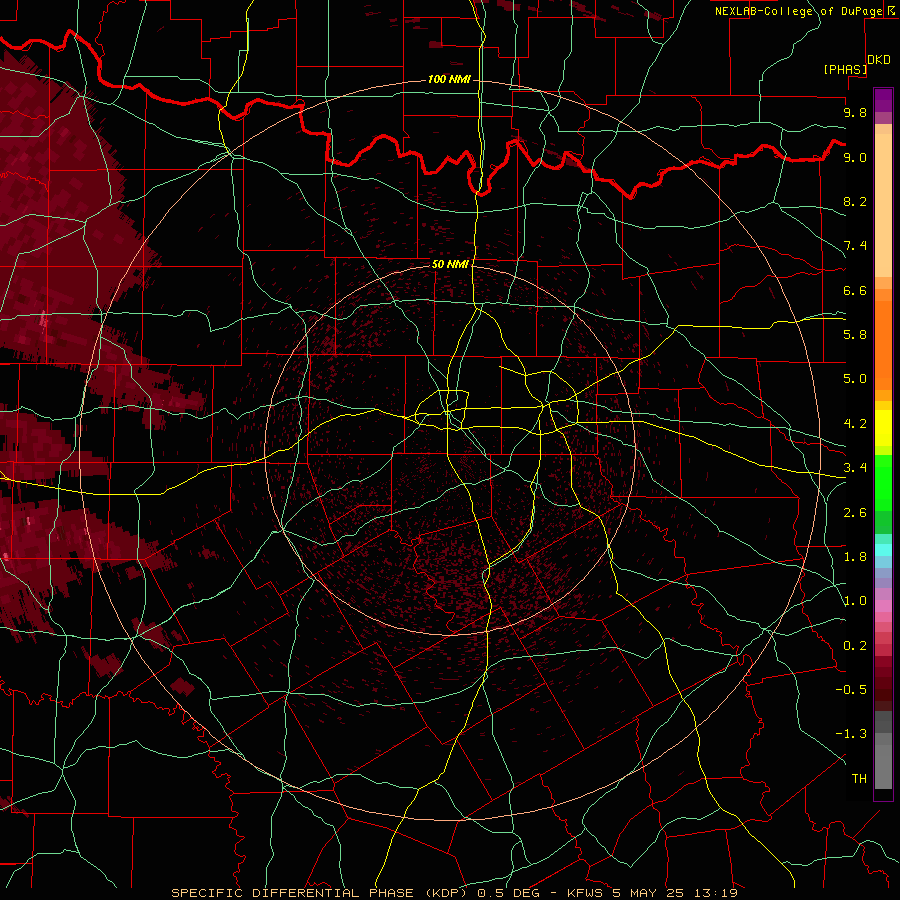Click the 6.6 legend value
Image resolution: width=900 pixels, height=900 pixels.
point(855,290)
